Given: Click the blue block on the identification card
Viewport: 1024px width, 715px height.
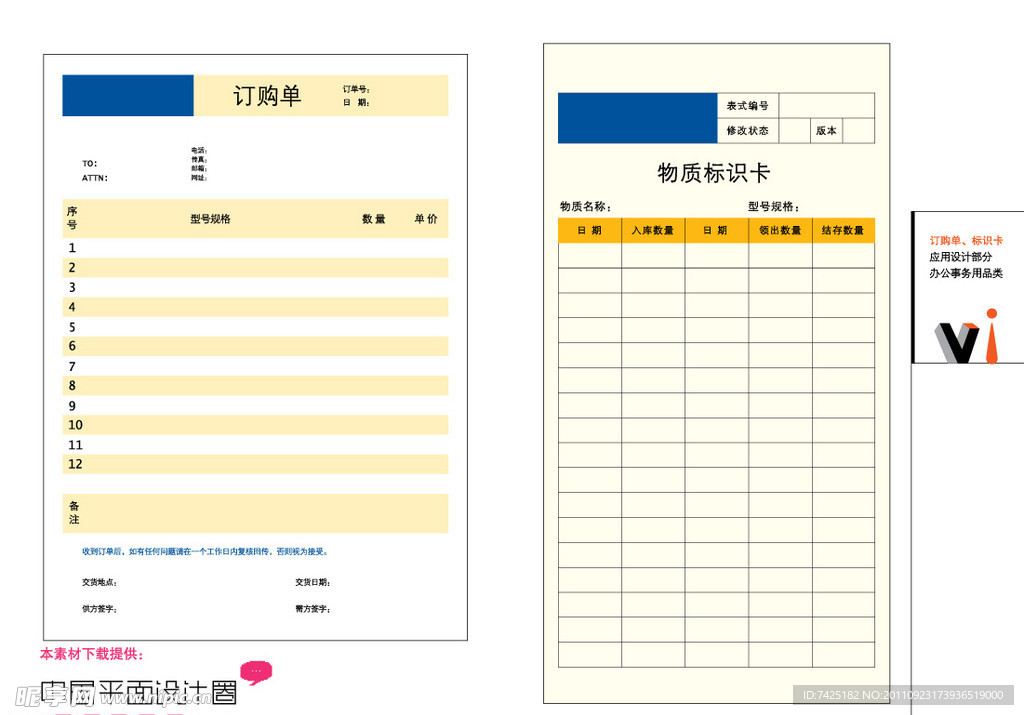Looking at the screenshot, I should (637, 118).
